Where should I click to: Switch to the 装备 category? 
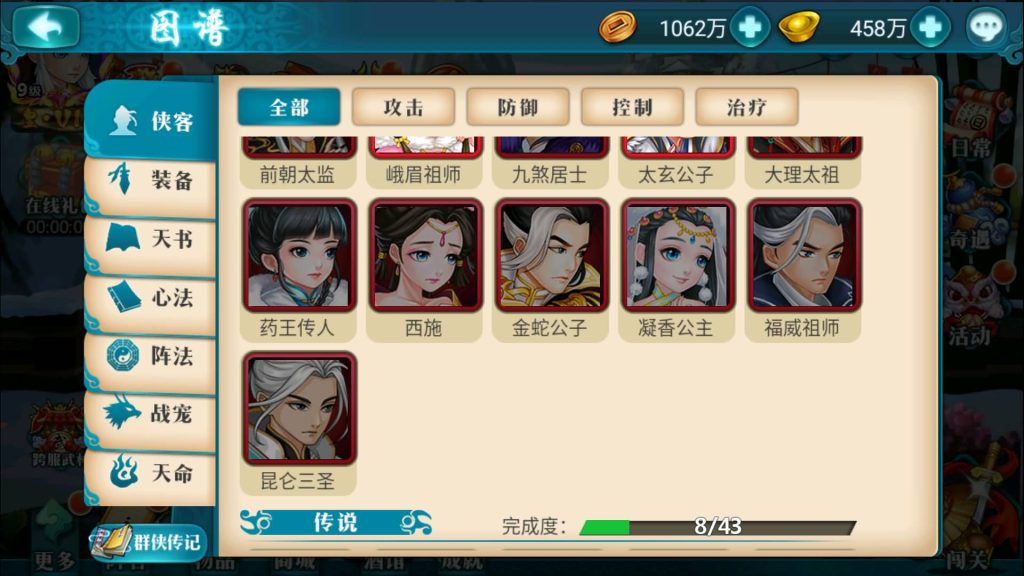[151, 180]
